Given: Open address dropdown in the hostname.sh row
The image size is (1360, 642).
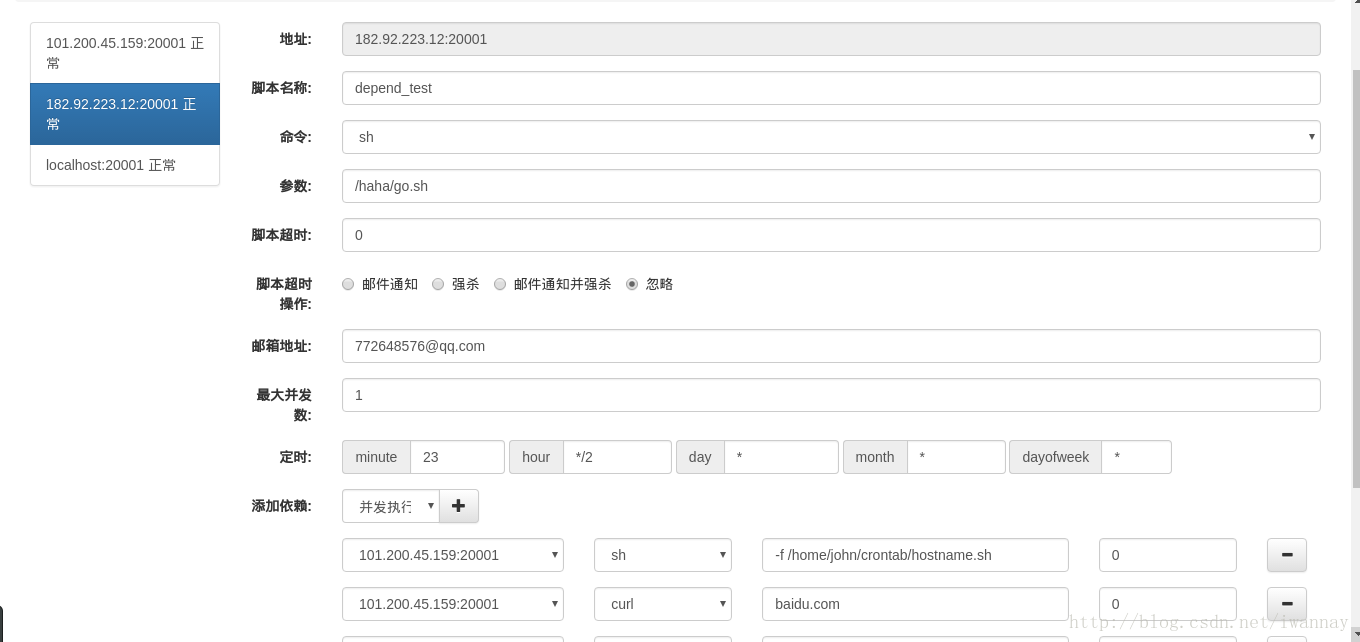Looking at the screenshot, I should (x=453, y=555).
